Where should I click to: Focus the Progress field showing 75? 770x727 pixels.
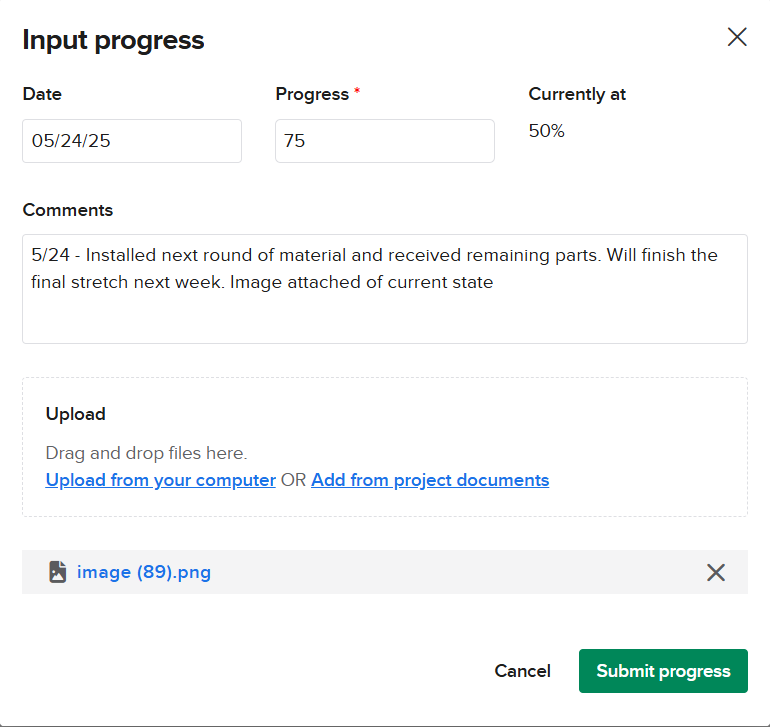pos(384,141)
